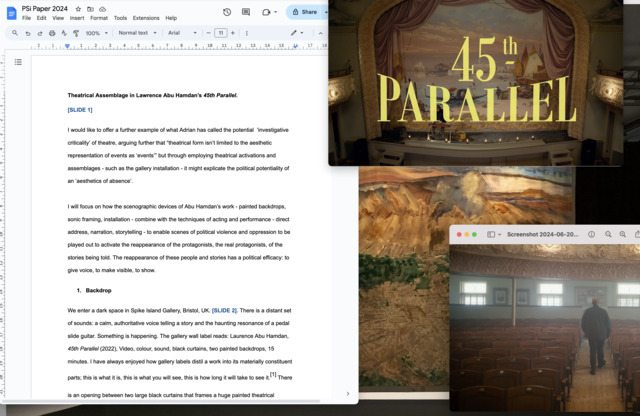Open the View menu

pos(58,18)
